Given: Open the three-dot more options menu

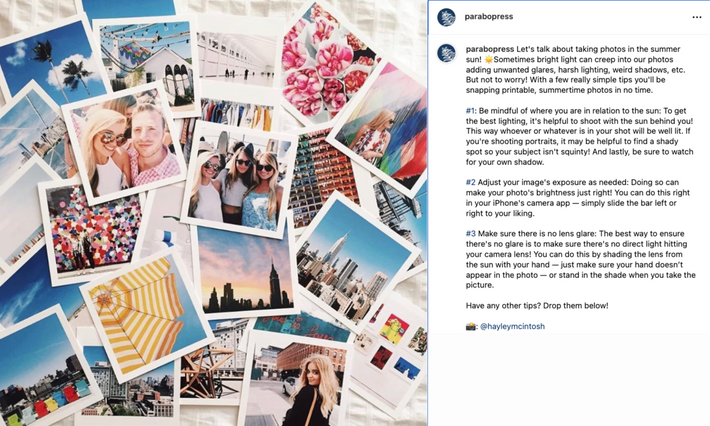Looking at the screenshot, I should (x=696, y=17).
